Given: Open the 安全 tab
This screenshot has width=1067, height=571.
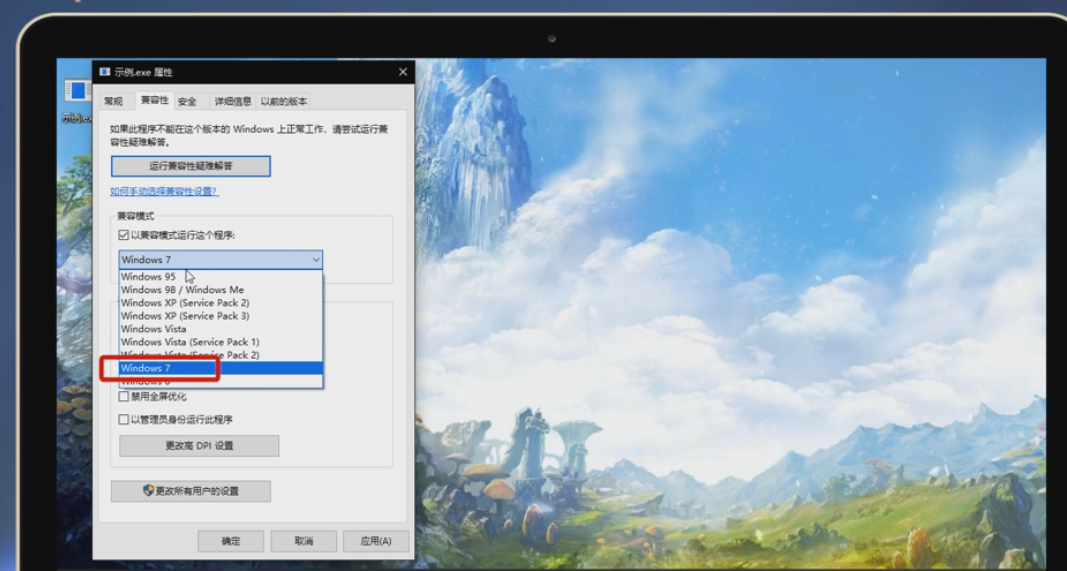Looking at the screenshot, I should [x=187, y=101].
